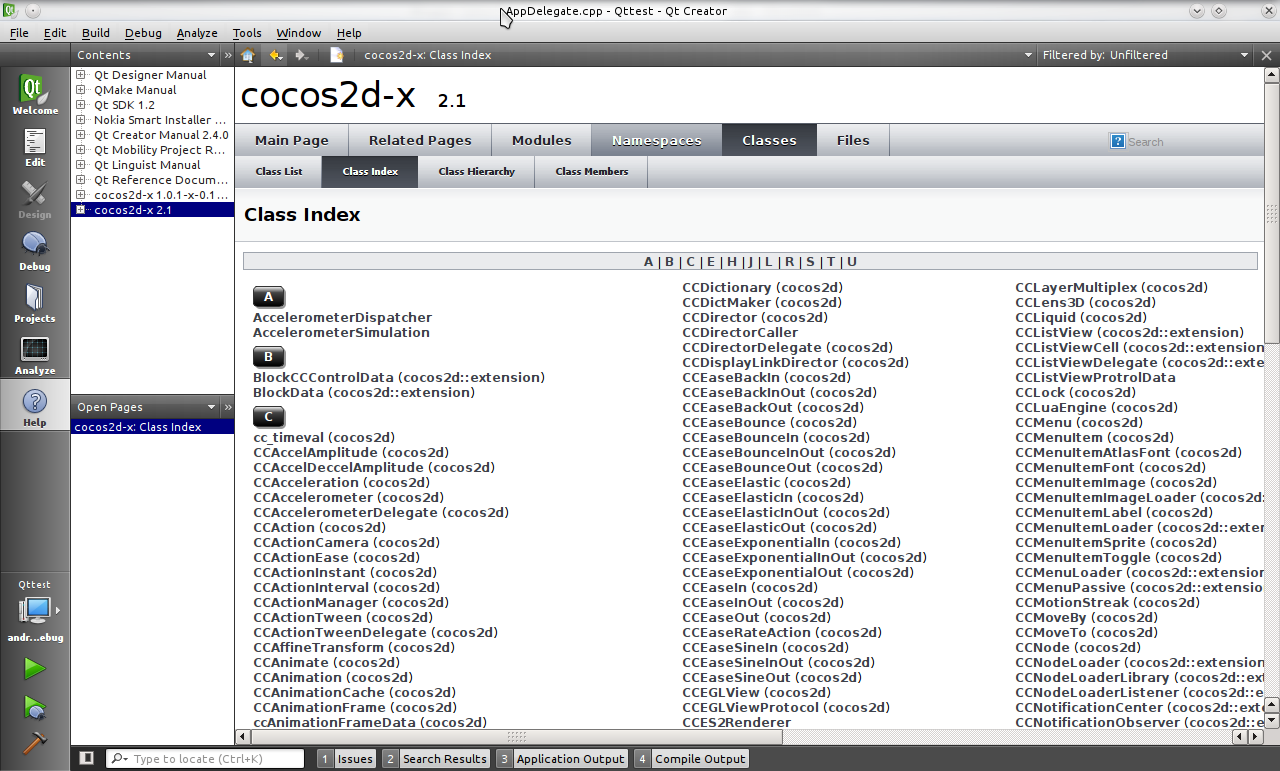The width and height of the screenshot is (1280, 771).
Task: Switch to Debug mode
Action: pos(35,251)
